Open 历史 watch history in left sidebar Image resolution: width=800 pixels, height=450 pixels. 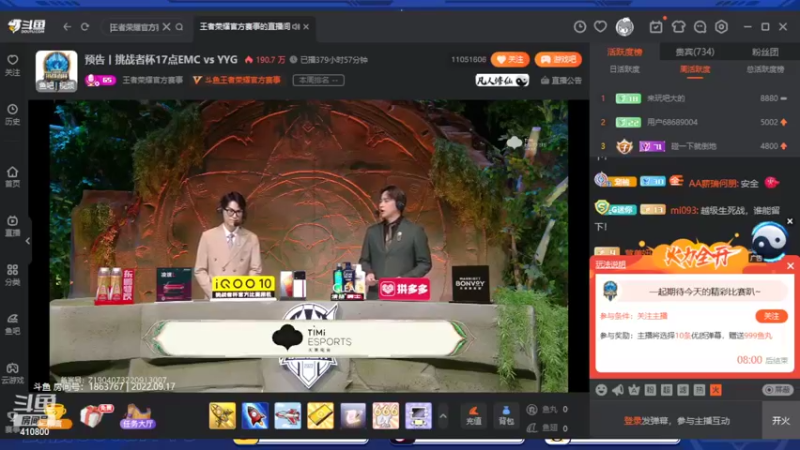pyautogui.click(x=13, y=114)
